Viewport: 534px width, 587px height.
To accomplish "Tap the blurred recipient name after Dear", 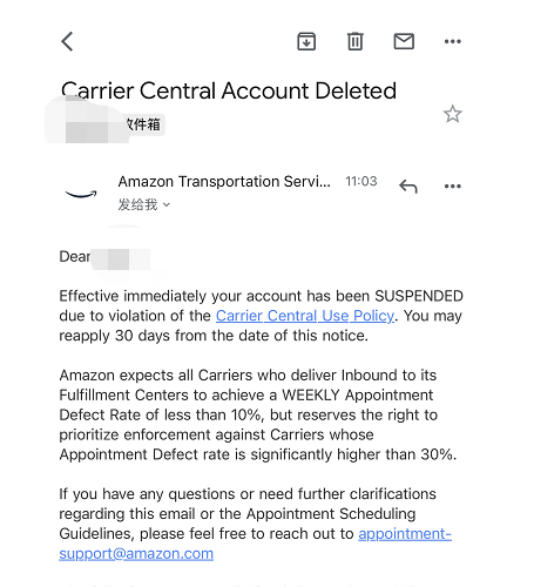I will click(x=121, y=259).
